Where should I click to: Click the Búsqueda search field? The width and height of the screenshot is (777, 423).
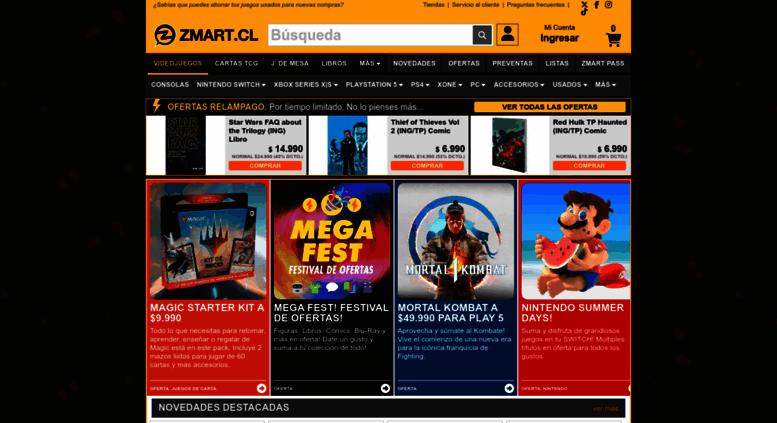click(370, 35)
